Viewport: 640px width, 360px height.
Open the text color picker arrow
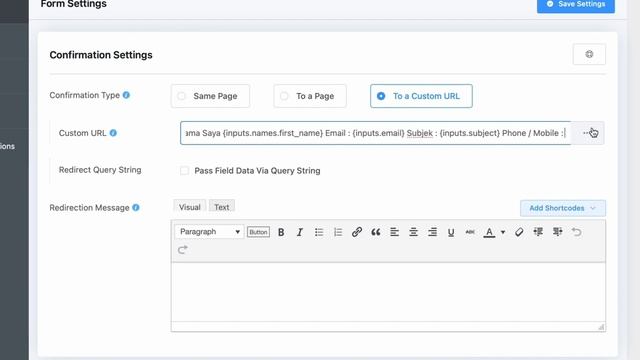(503, 232)
